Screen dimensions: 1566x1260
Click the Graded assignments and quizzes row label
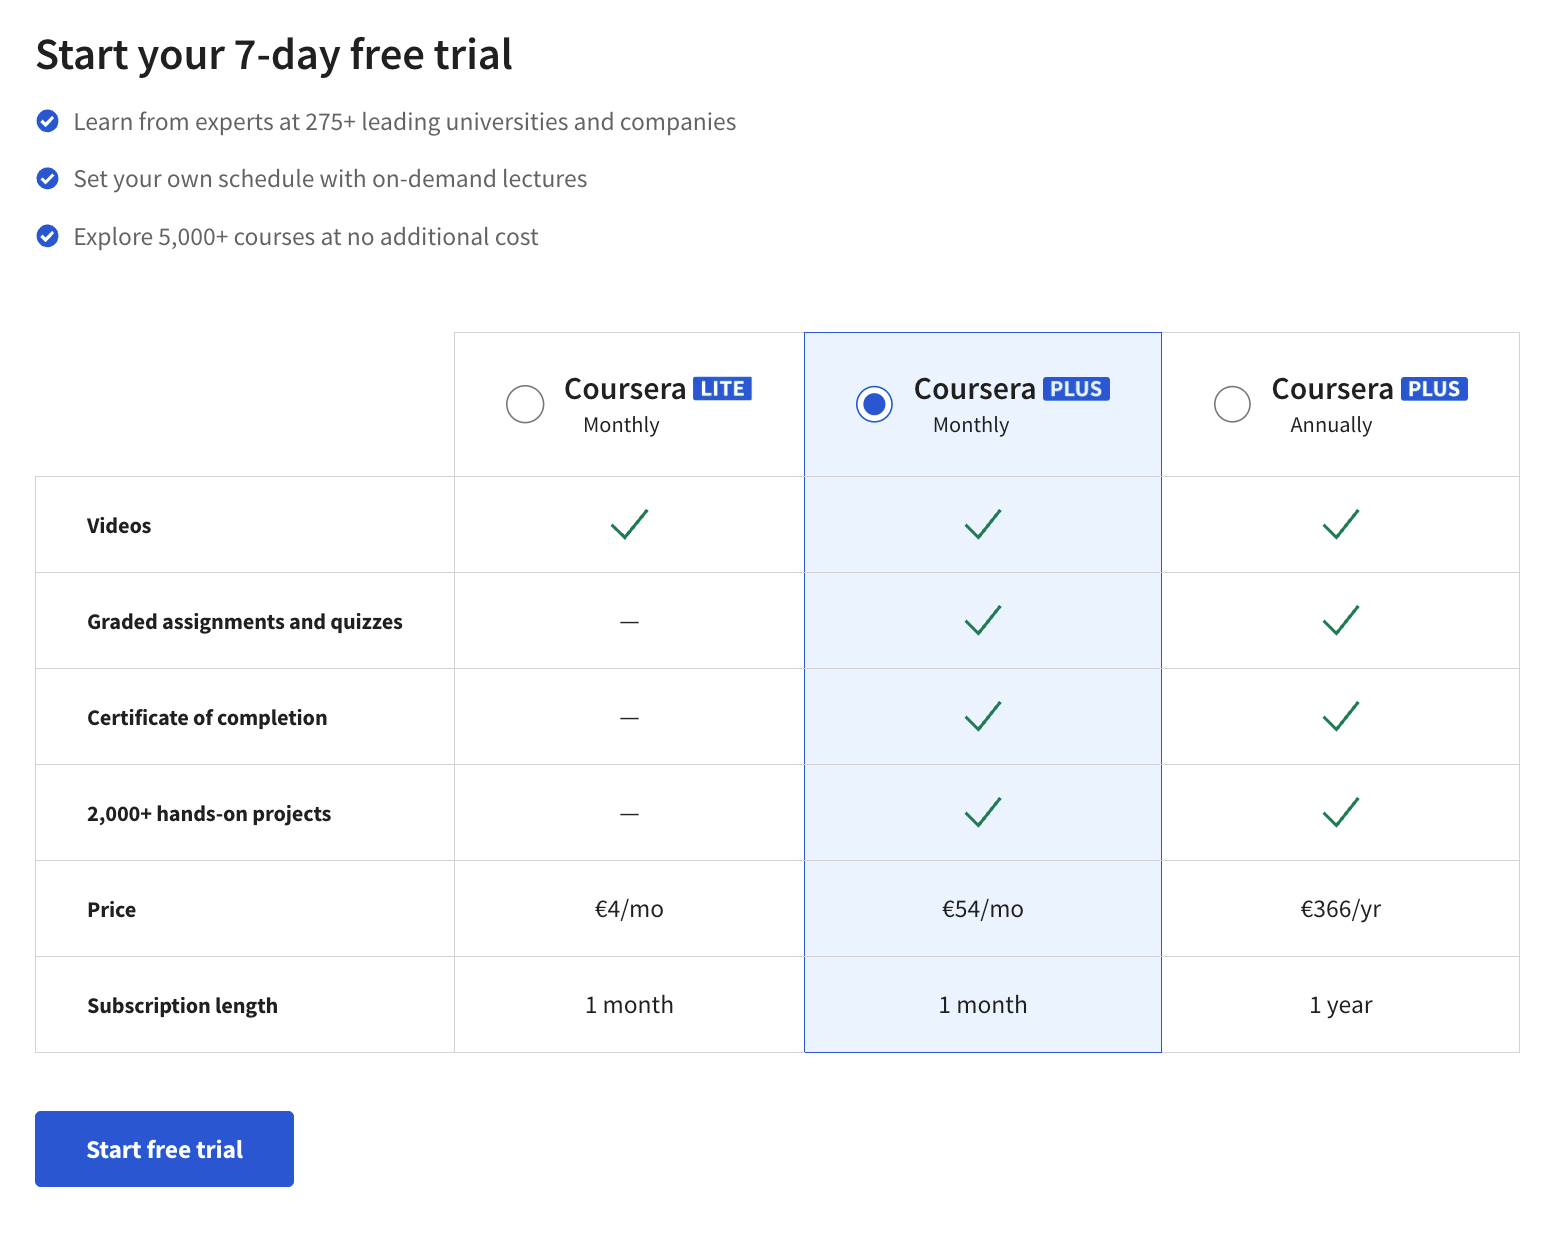(x=244, y=620)
